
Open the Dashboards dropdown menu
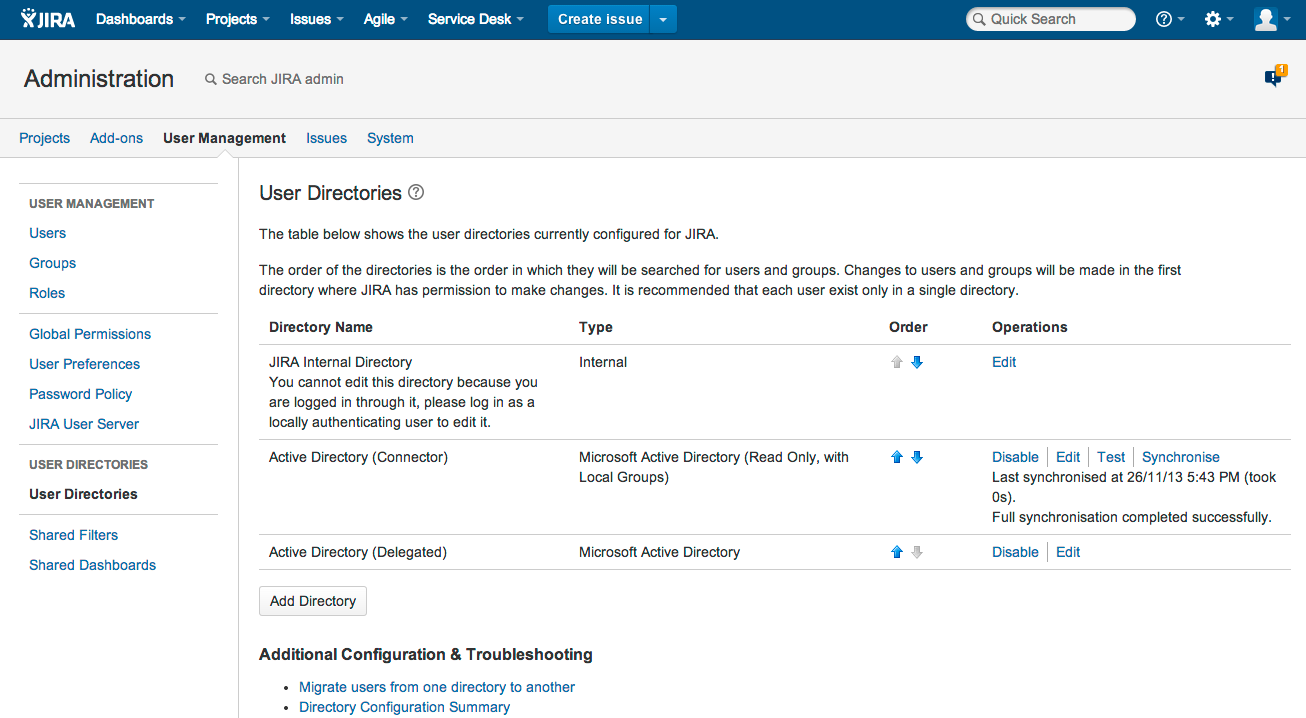pos(141,19)
